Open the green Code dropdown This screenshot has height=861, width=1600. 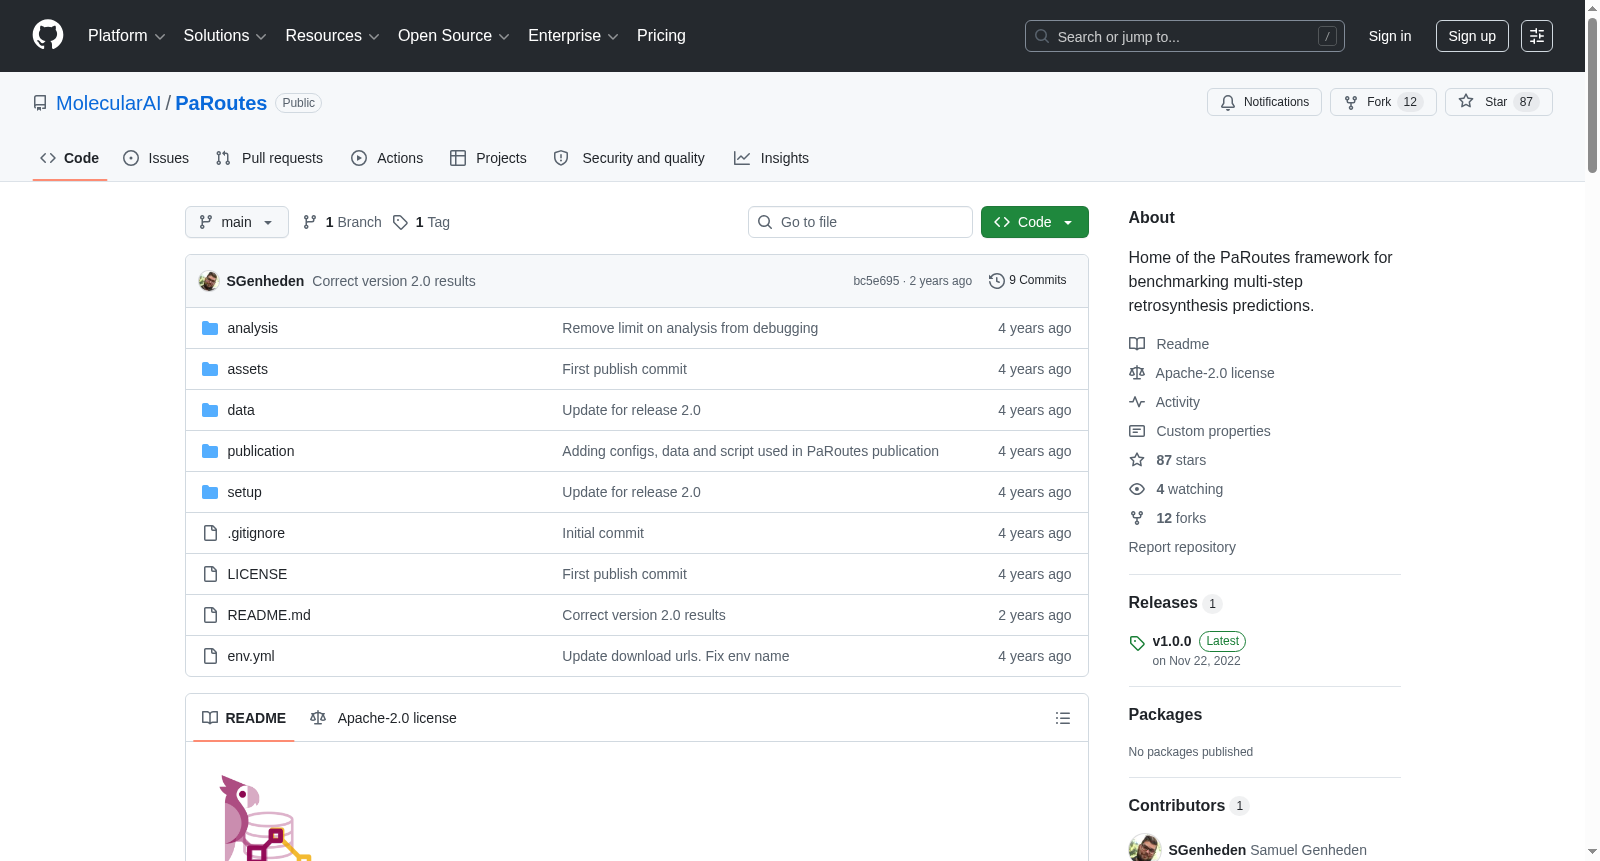coord(1035,222)
